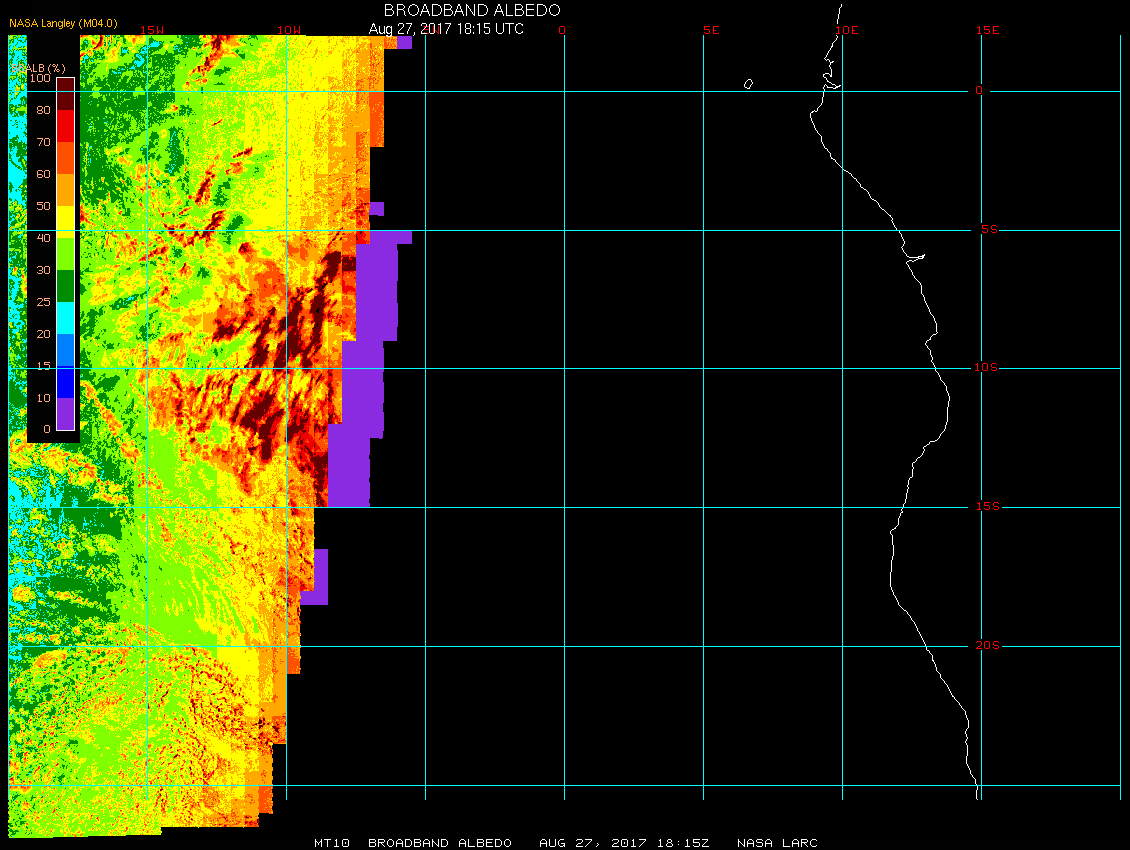The width and height of the screenshot is (1130, 850).
Task: Click the 'NASA Langley (M04.0)' label
Action: pyautogui.click(x=63, y=23)
